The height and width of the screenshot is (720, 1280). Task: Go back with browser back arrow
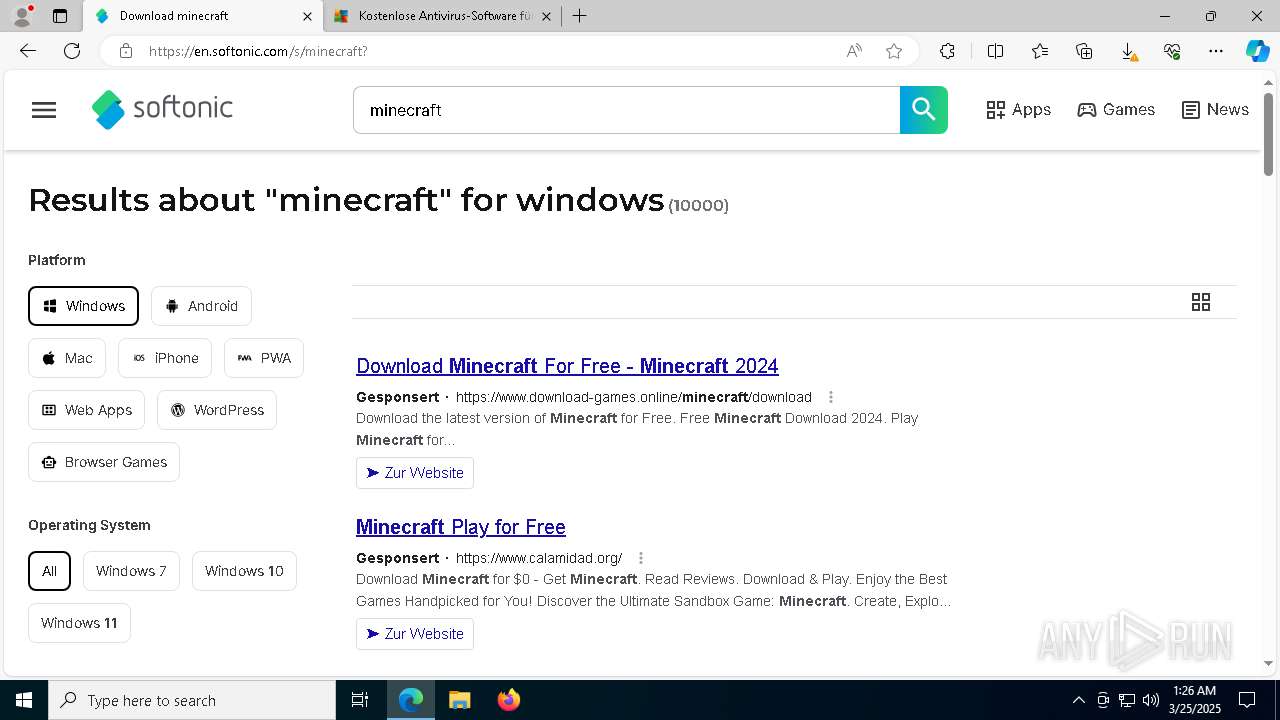(x=28, y=51)
